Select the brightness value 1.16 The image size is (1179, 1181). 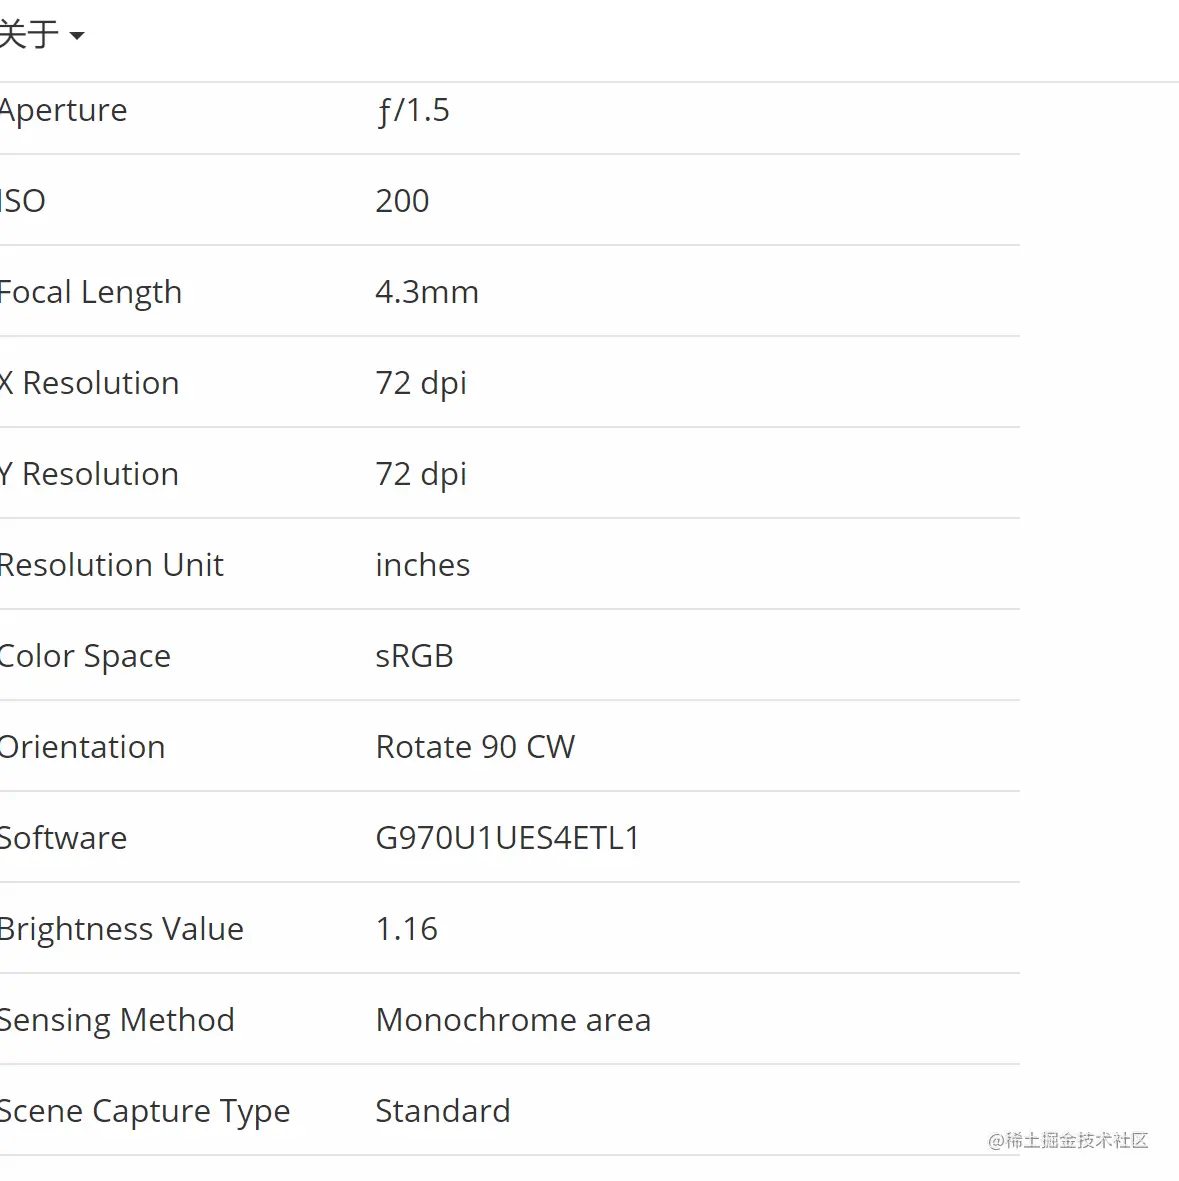coord(407,929)
